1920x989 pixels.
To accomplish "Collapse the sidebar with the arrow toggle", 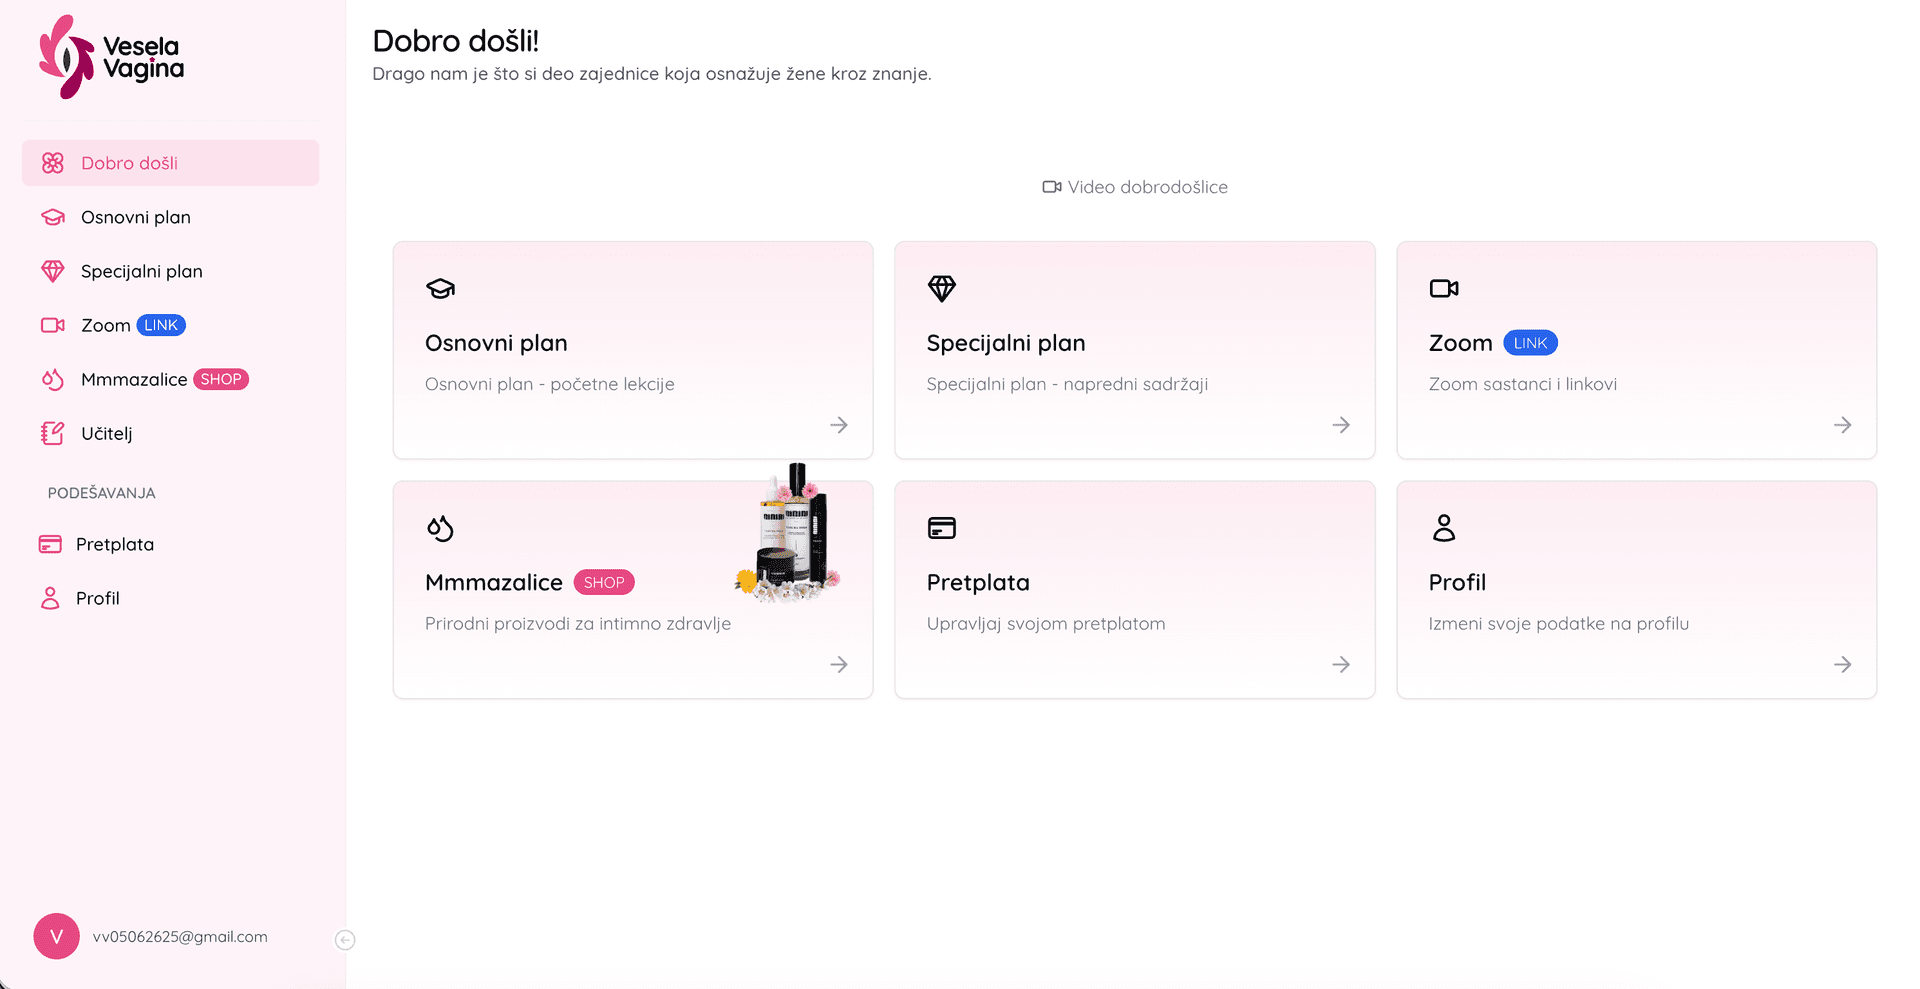I will (345, 940).
